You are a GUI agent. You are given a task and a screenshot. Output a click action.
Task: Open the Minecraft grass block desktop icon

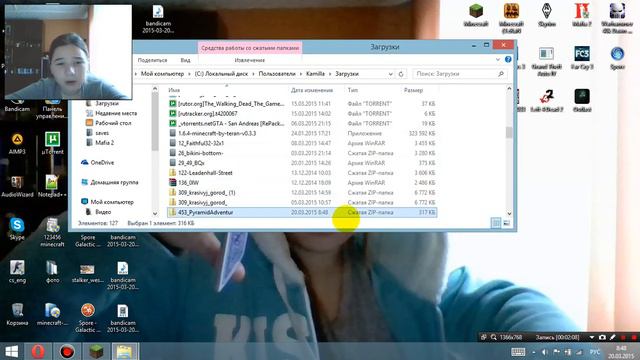[476, 15]
